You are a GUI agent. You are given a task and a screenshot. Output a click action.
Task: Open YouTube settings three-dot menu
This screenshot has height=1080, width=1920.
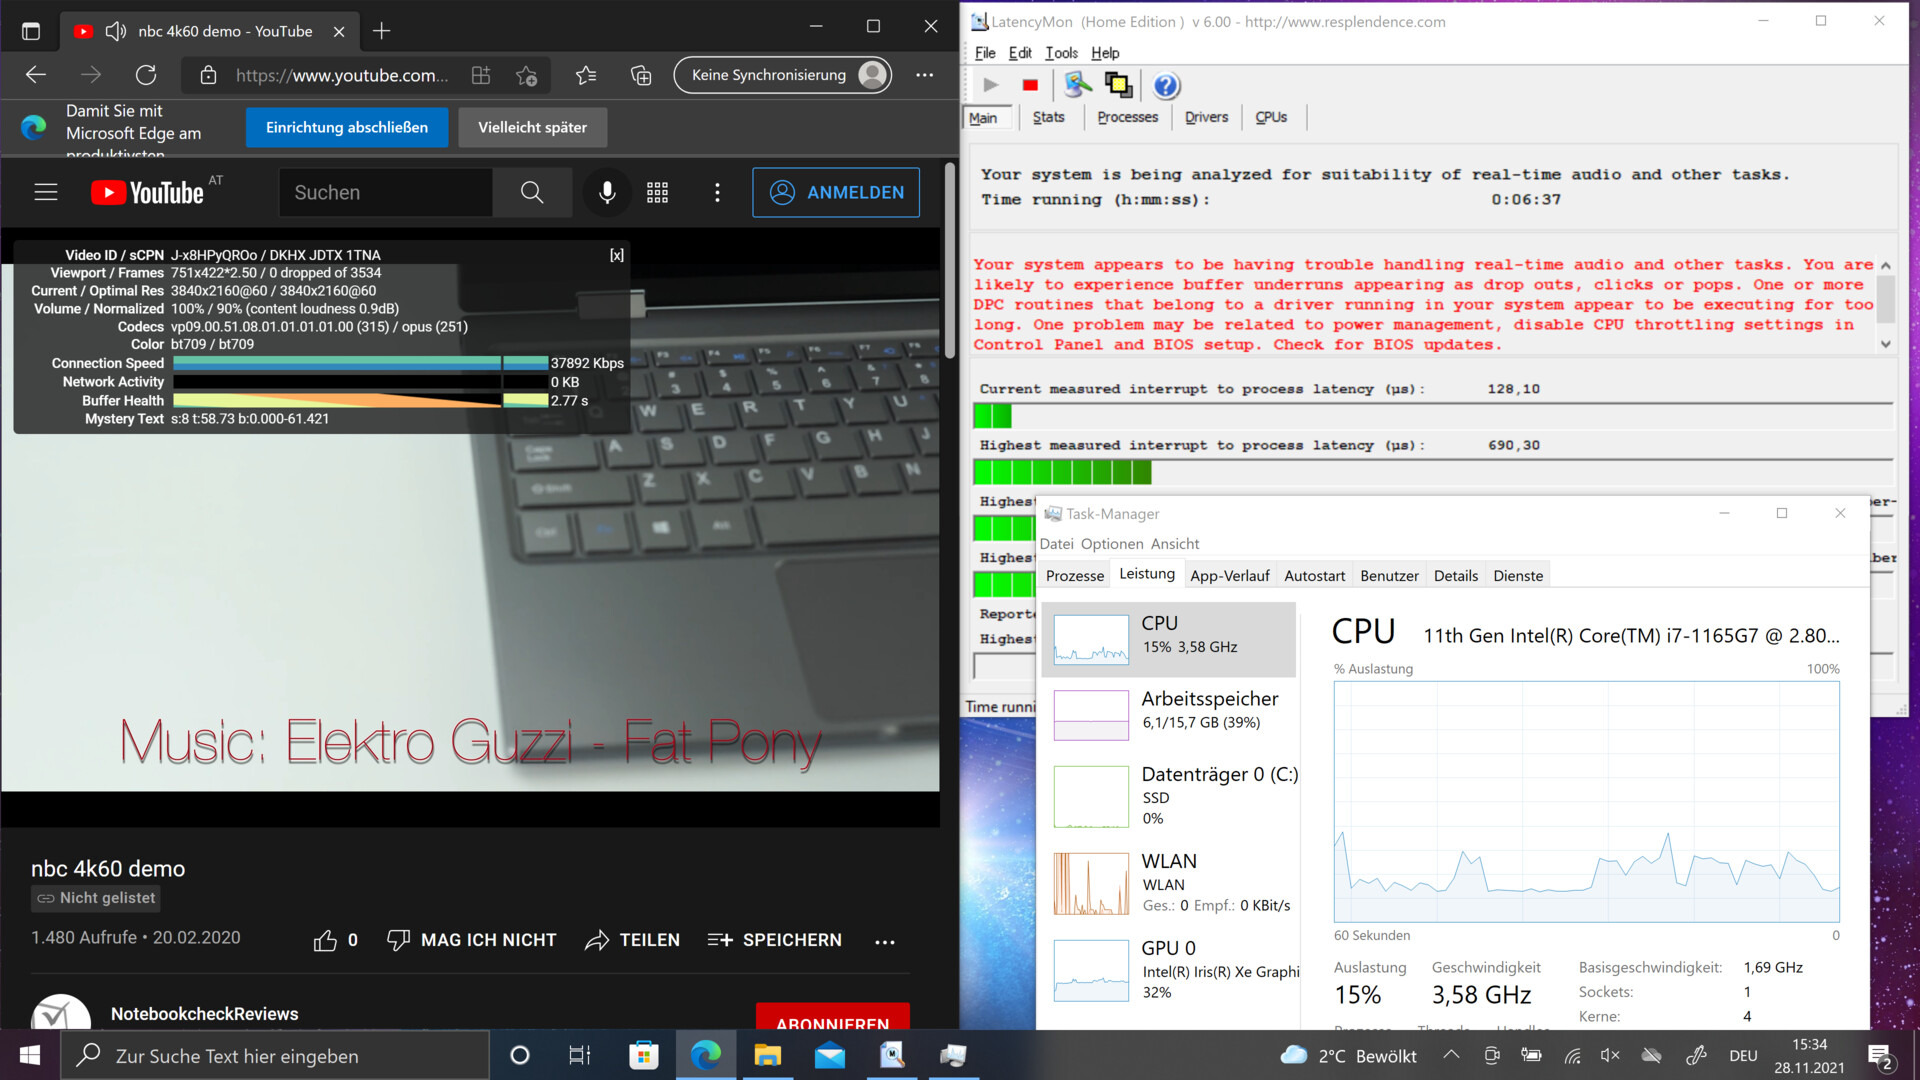point(717,192)
